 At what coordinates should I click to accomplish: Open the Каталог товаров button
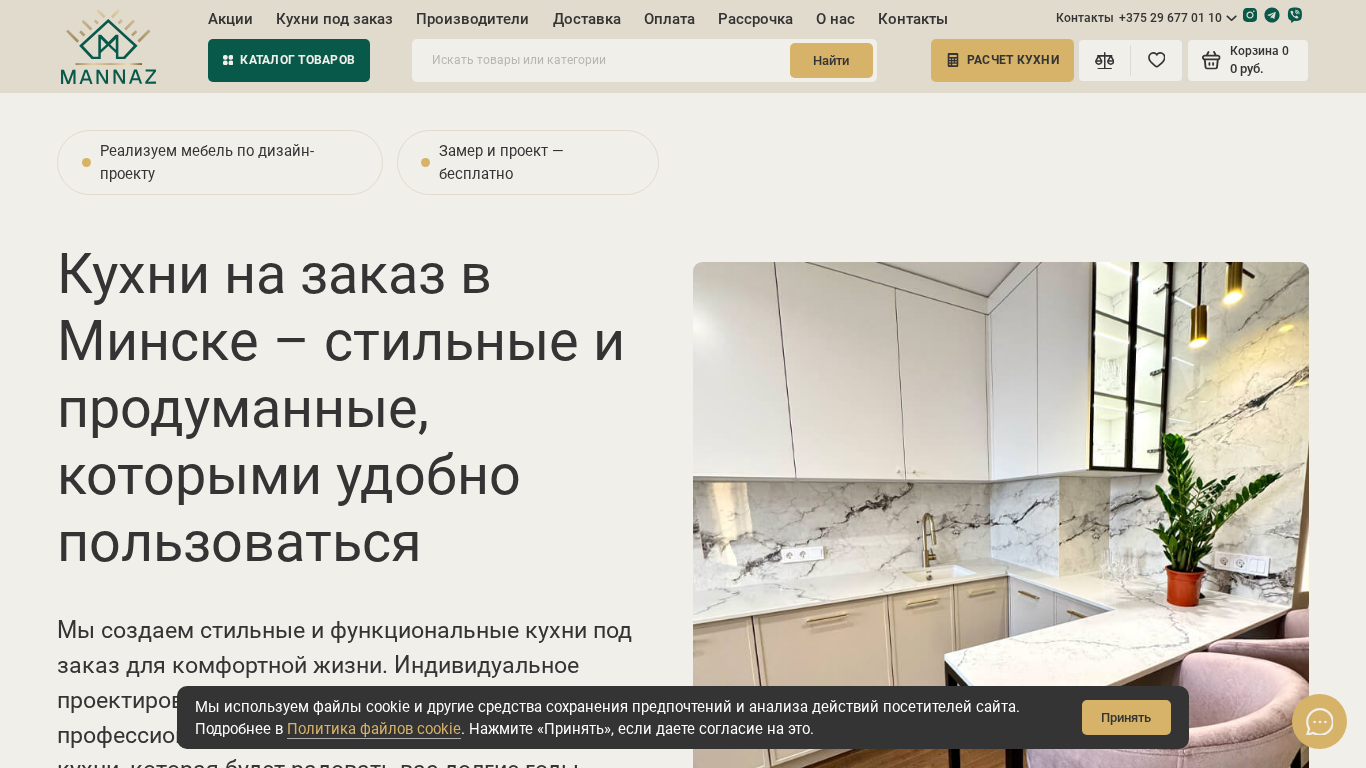tap(289, 60)
